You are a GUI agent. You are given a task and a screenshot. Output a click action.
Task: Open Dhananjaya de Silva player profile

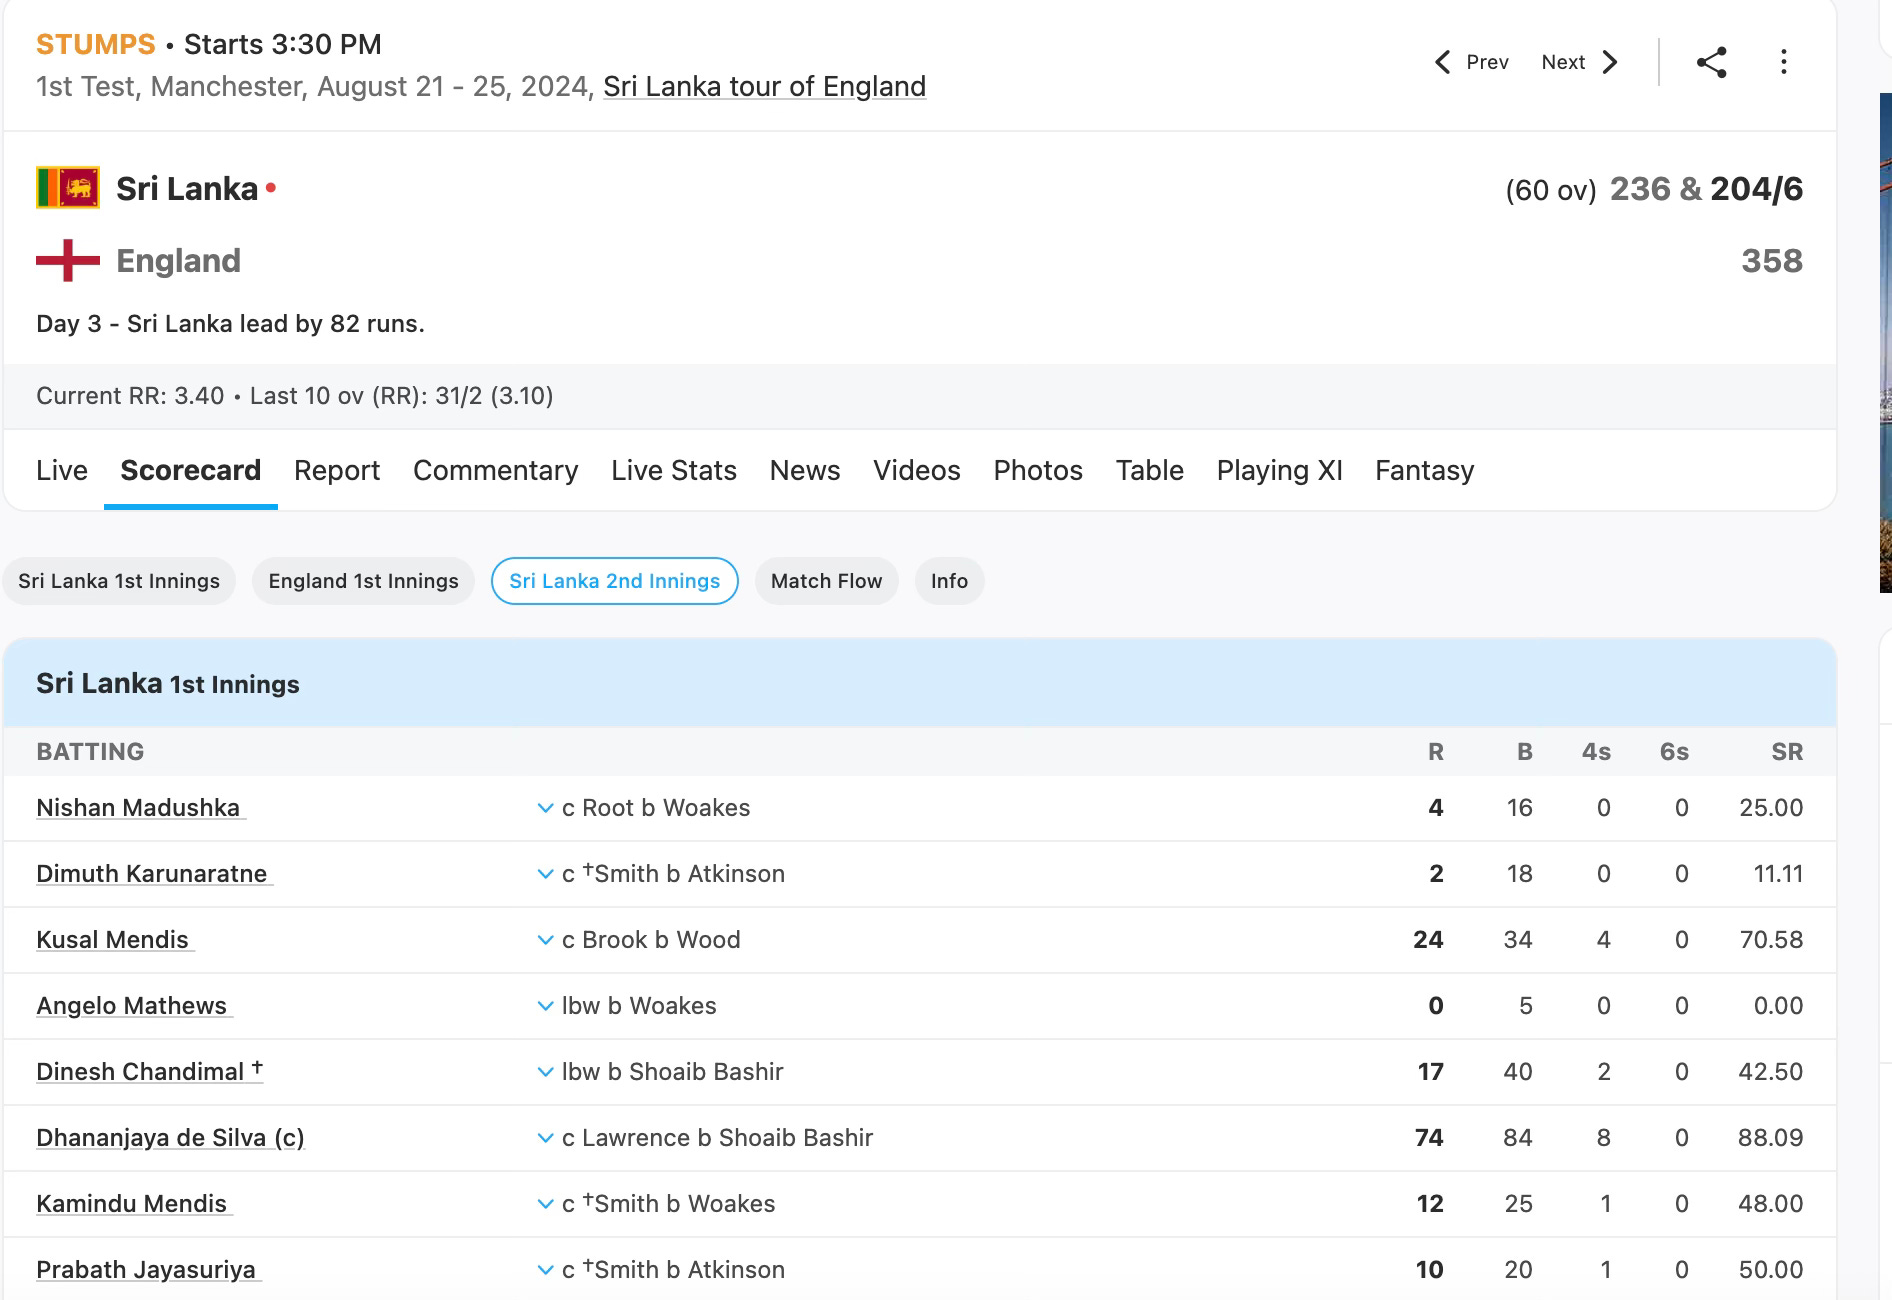click(x=170, y=1138)
